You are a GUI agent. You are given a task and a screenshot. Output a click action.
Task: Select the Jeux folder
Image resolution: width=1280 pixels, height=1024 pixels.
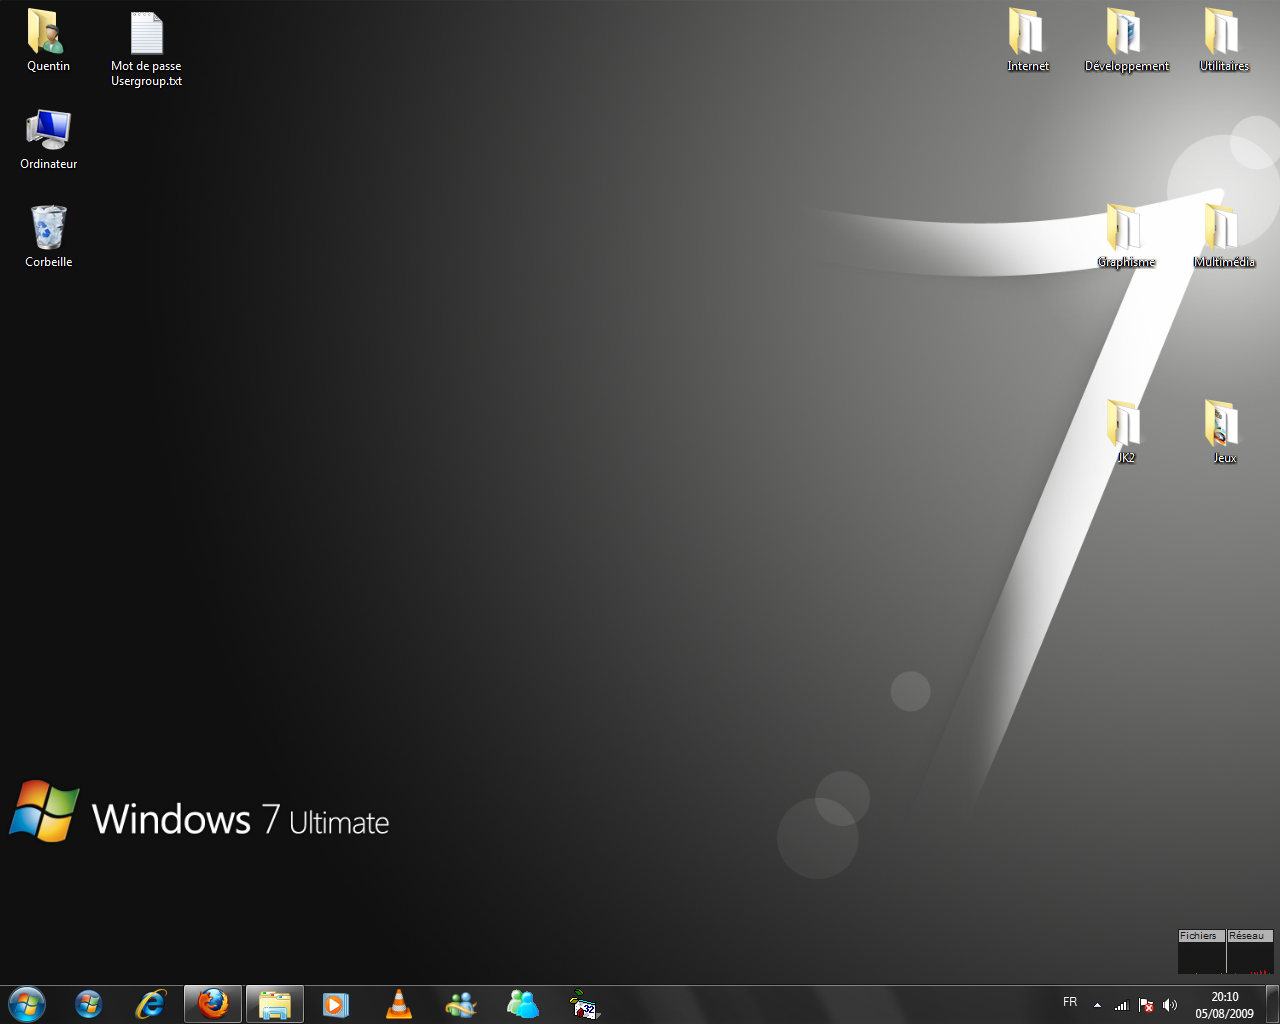click(1224, 432)
